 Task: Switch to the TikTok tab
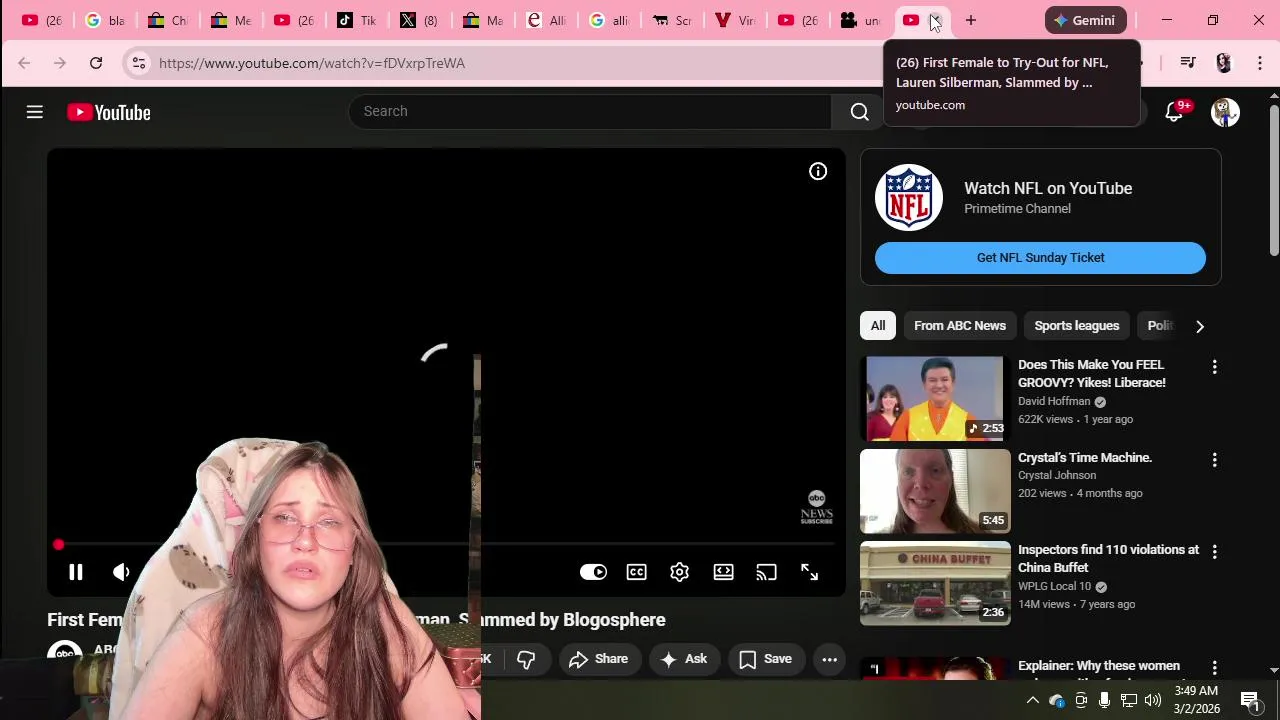356,20
